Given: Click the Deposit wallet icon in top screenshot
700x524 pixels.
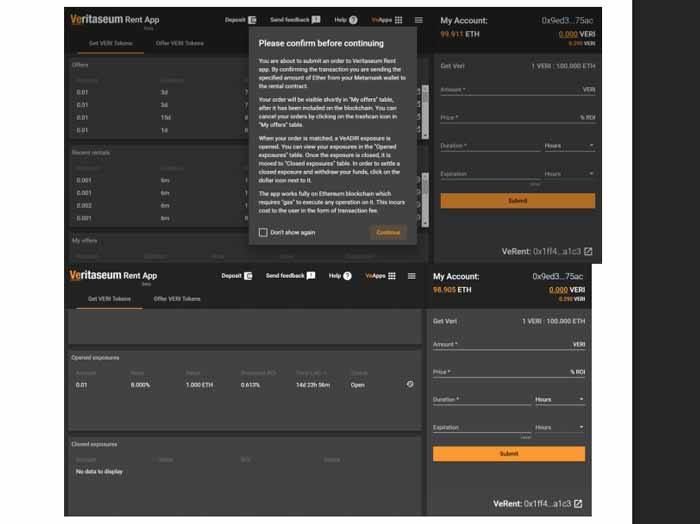Looking at the screenshot, I should point(252,20).
